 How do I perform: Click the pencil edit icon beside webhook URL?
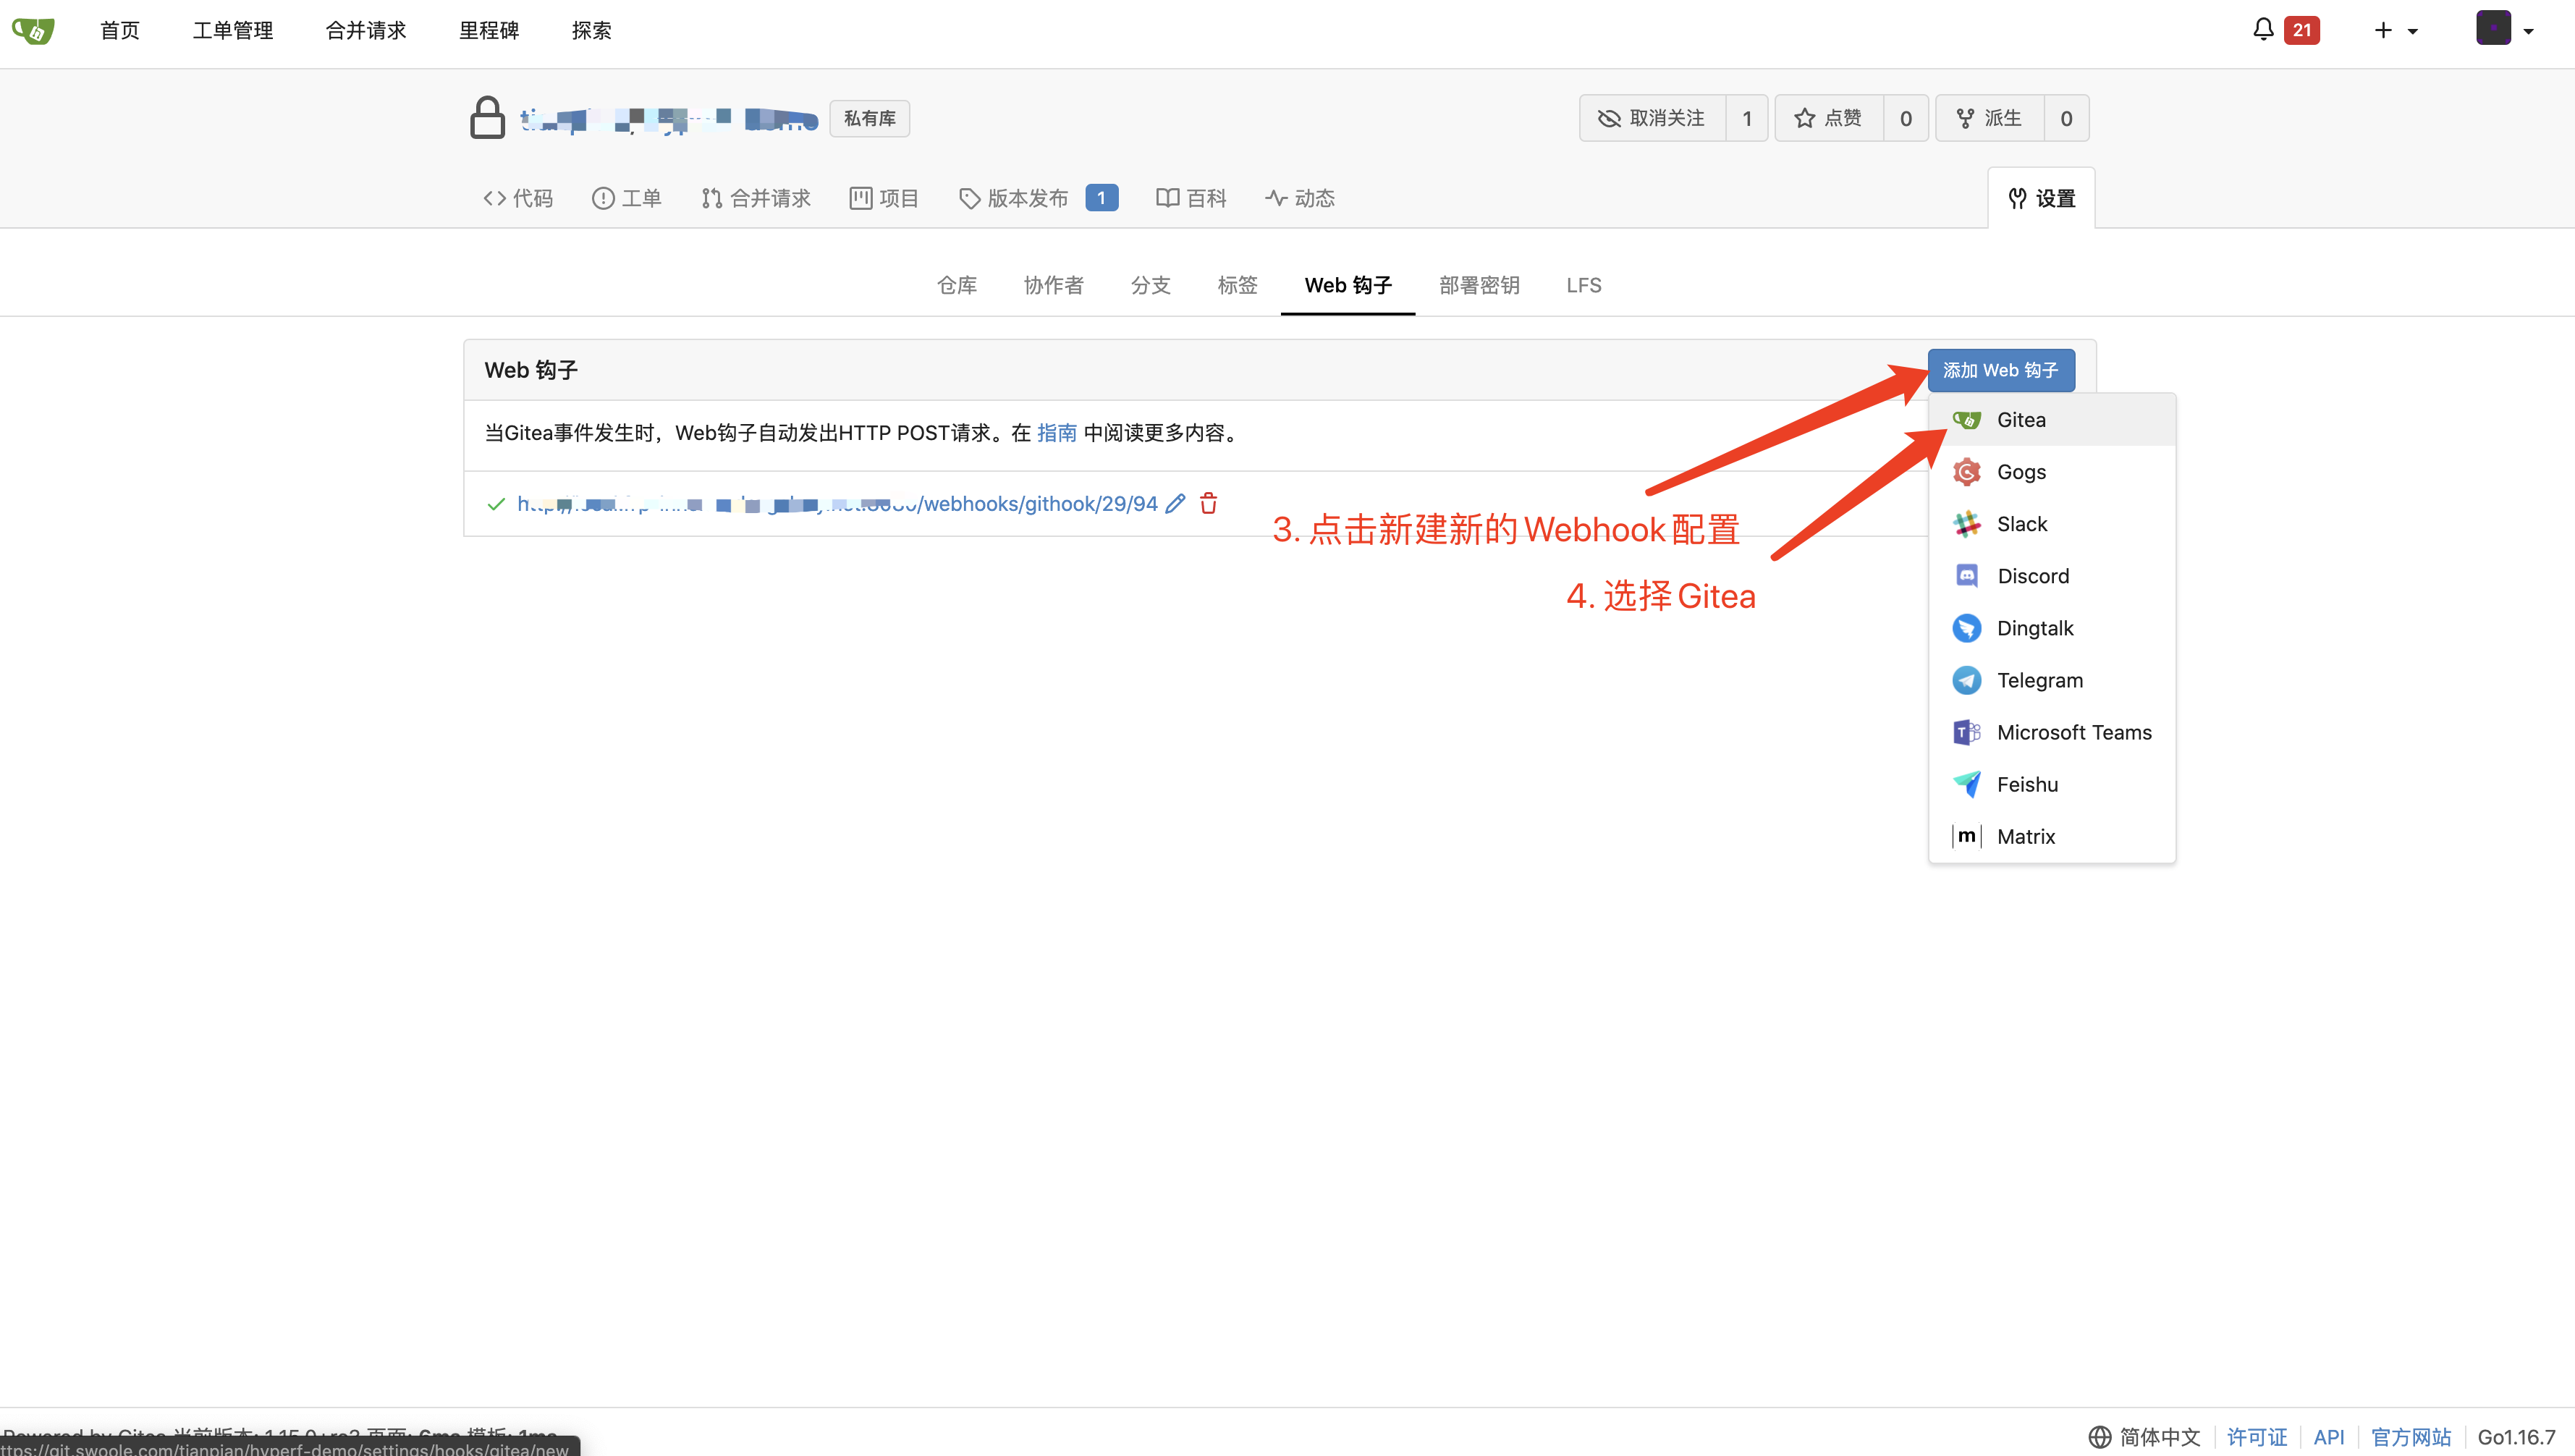pyautogui.click(x=1176, y=503)
